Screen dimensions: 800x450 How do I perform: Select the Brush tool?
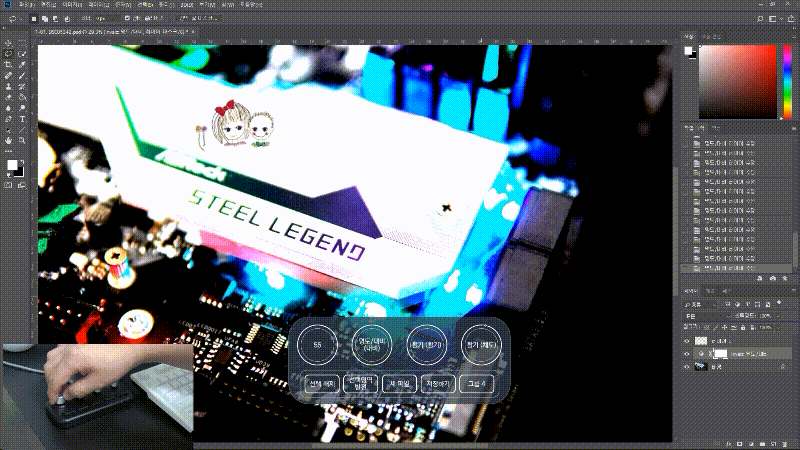22,76
